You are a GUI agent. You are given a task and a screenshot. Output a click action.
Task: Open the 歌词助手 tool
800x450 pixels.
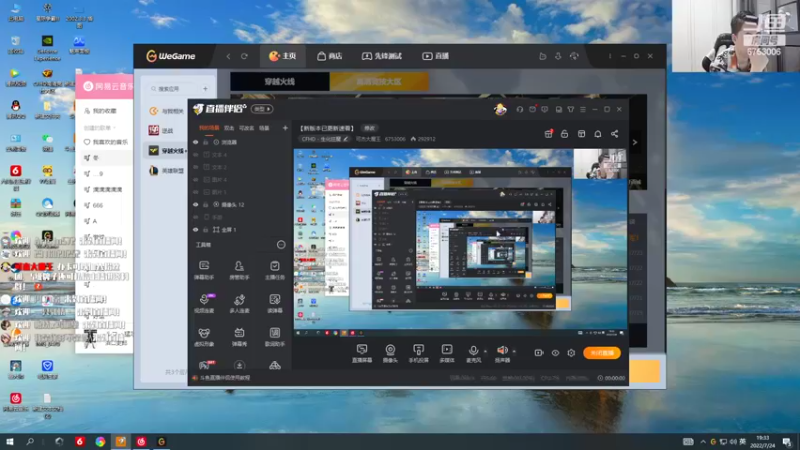tap(274, 337)
